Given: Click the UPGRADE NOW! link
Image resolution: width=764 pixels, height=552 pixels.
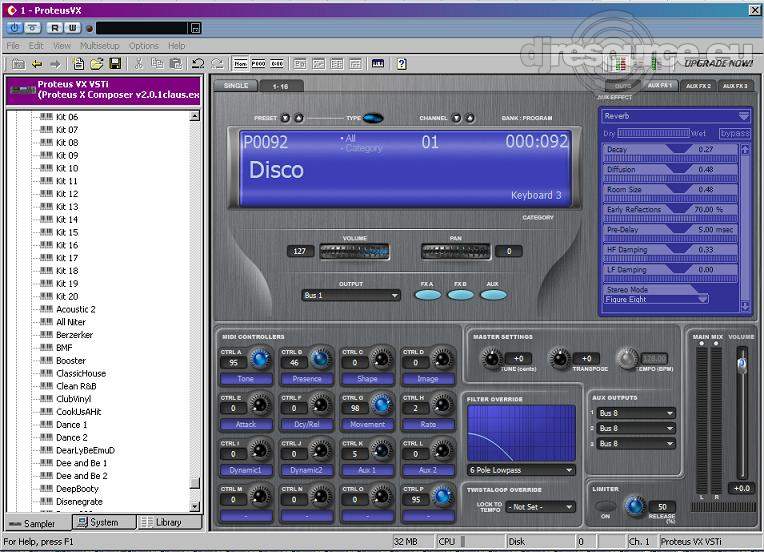Looking at the screenshot, I should 719,63.
